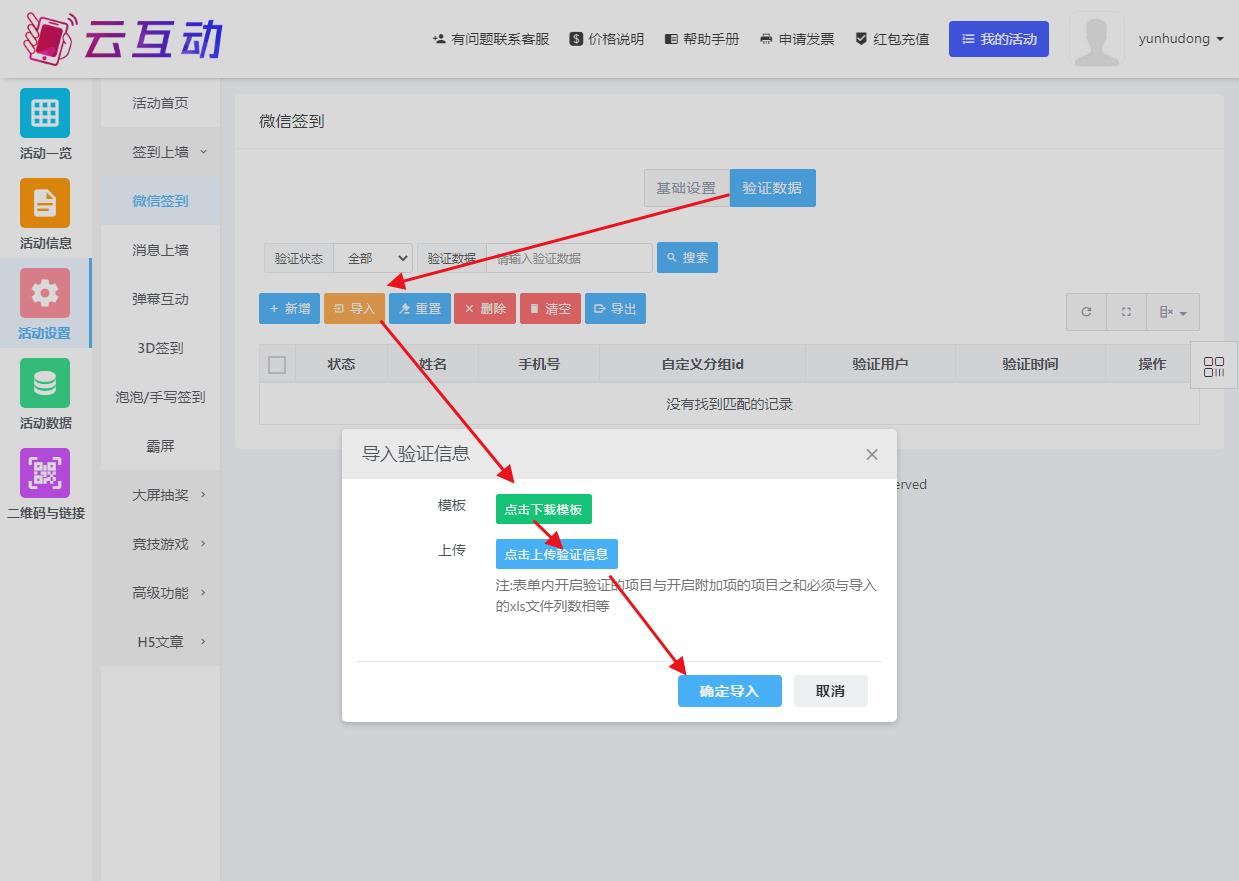Tick the select-all checkbox in table header
Viewport: 1239px width, 881px height.
point(277,365)
